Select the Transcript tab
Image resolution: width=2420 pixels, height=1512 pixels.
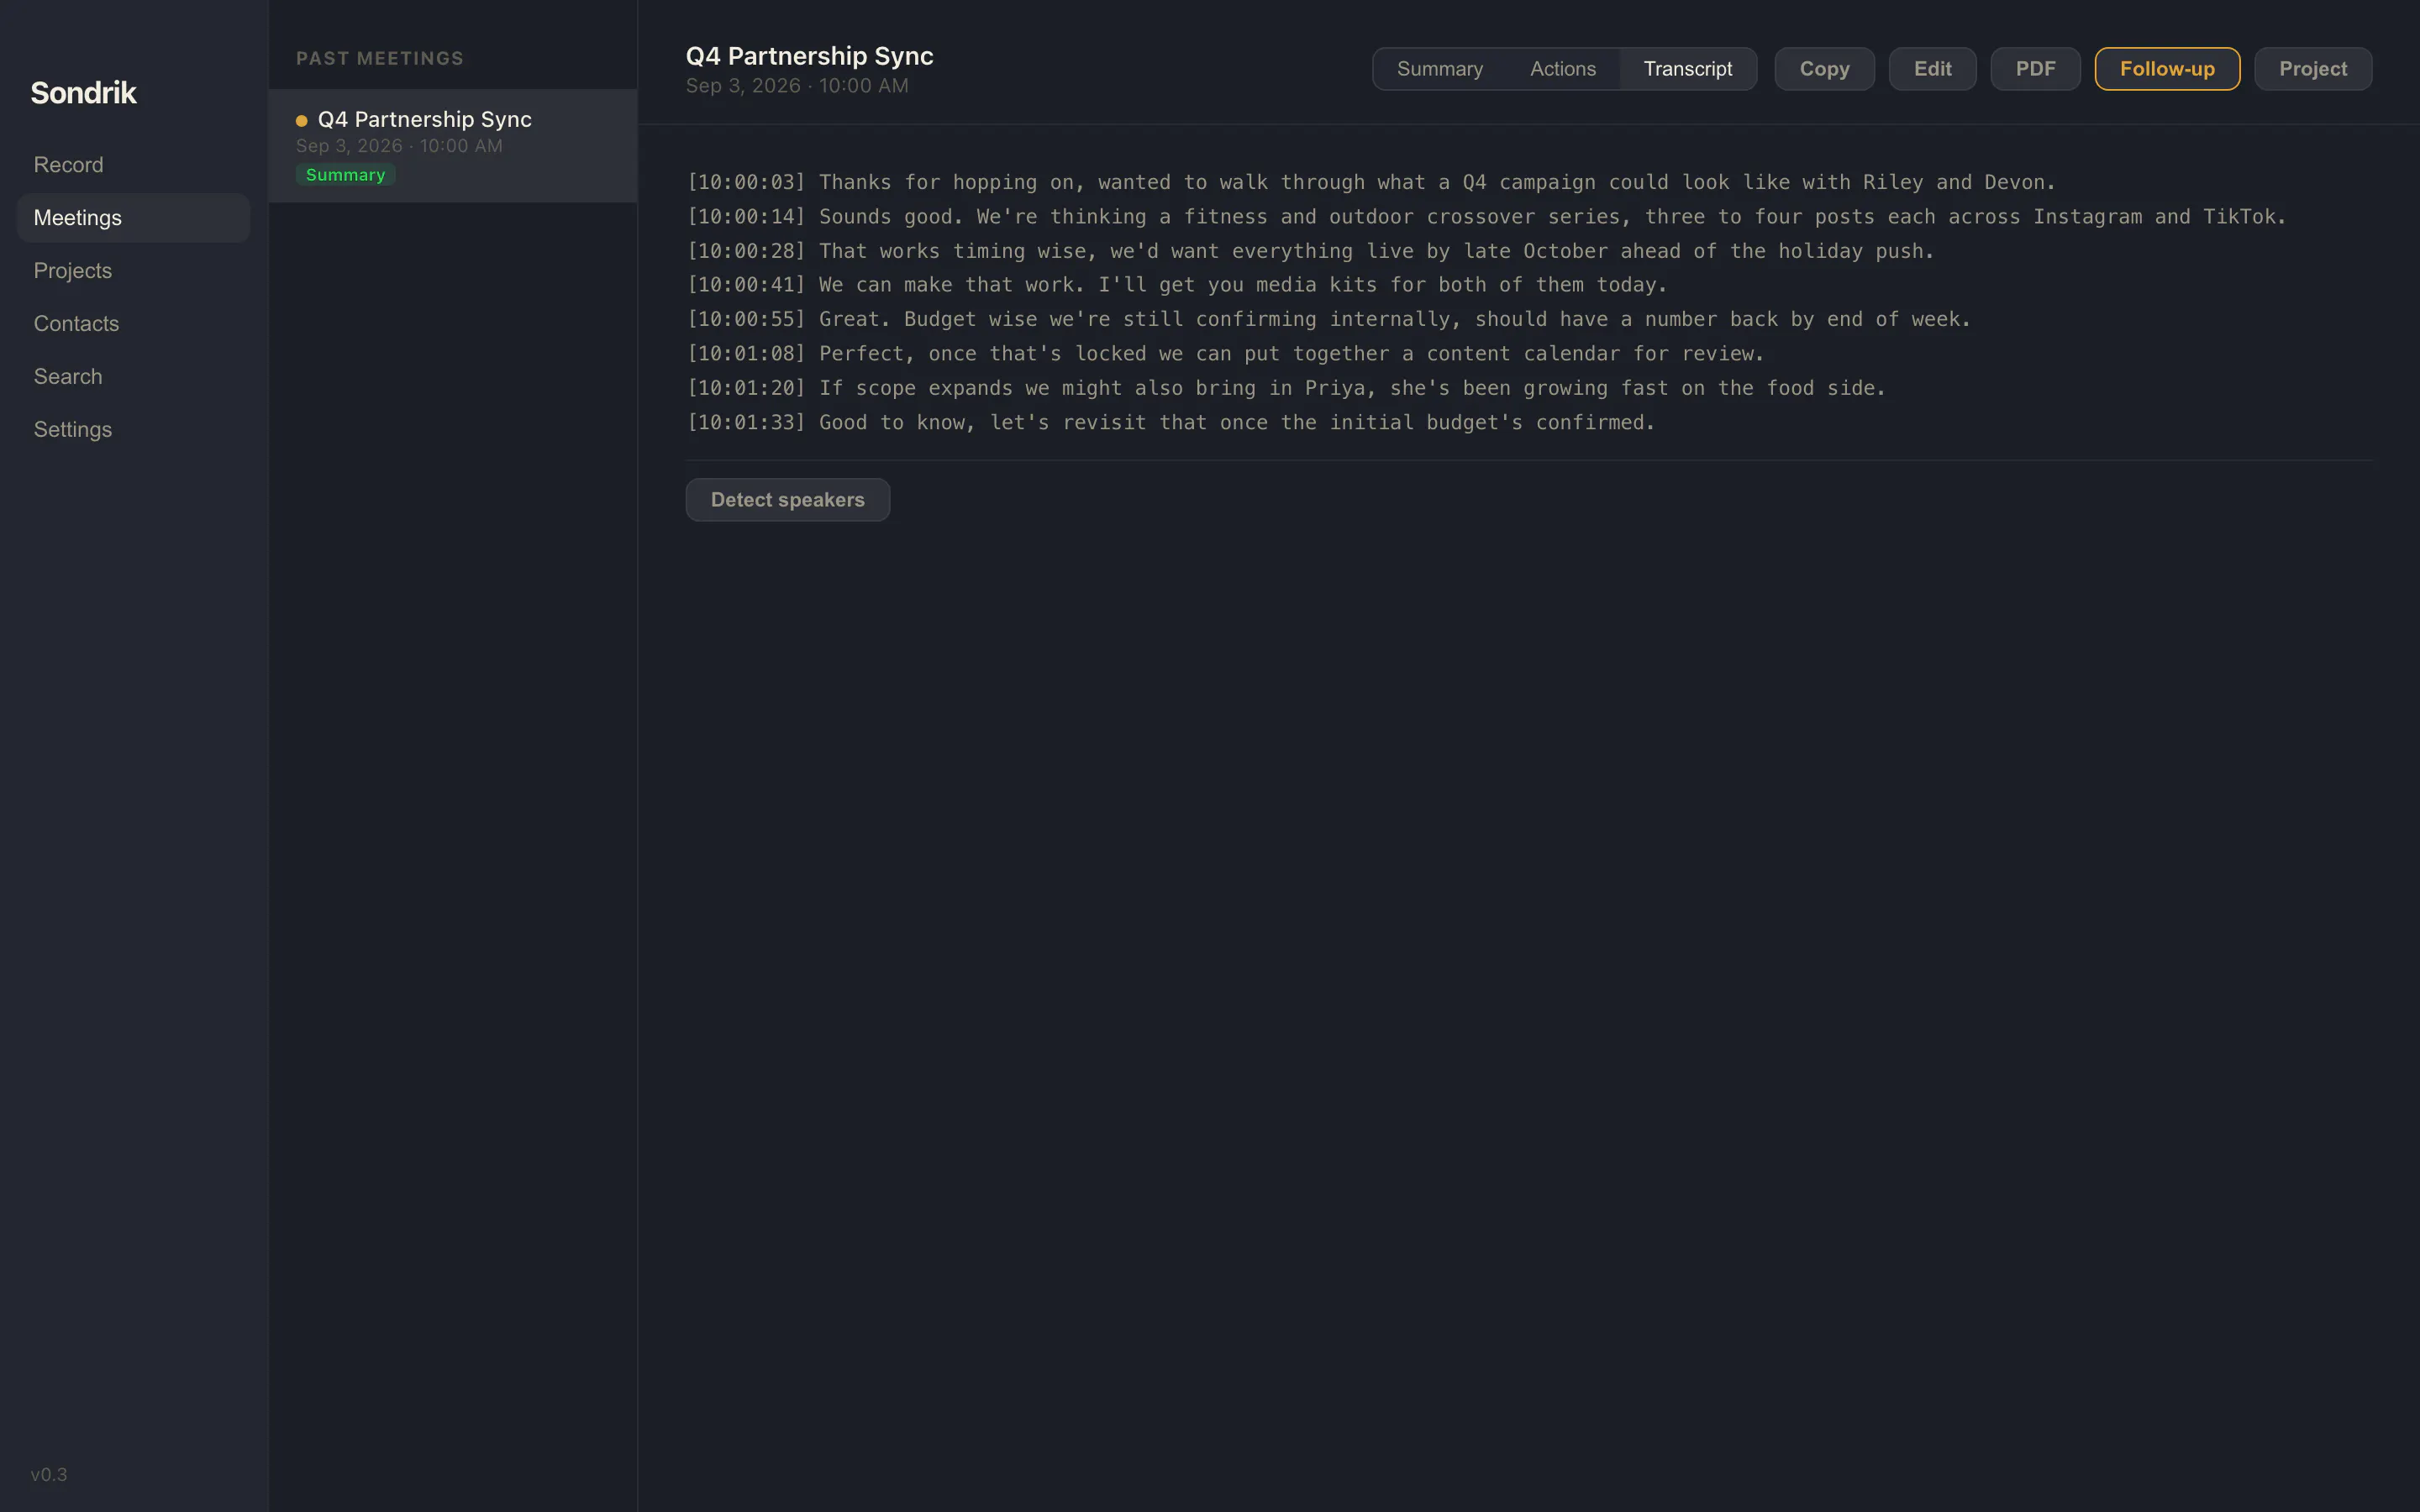pos(1687,69)
